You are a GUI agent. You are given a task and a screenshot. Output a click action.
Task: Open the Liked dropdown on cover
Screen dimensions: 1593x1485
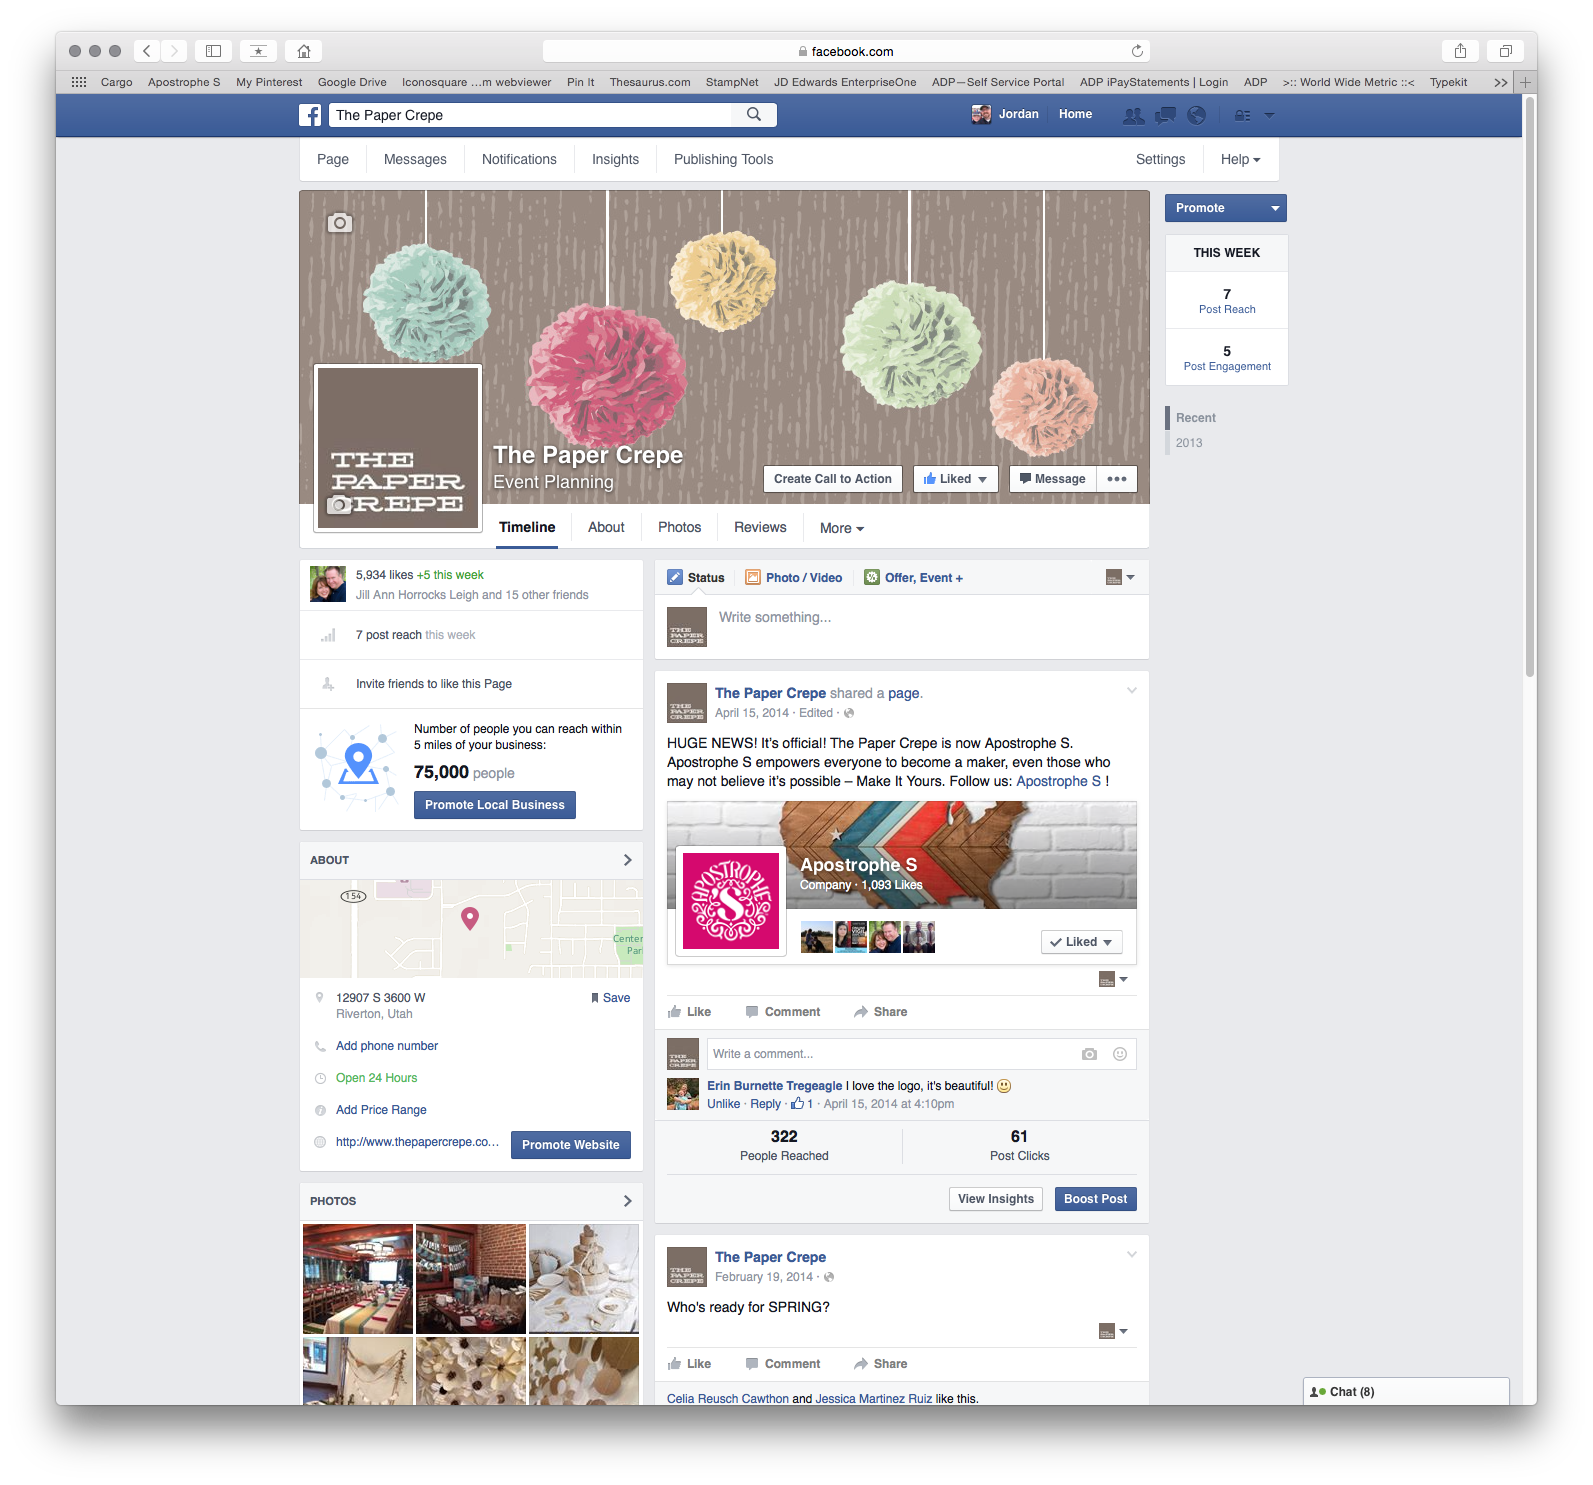[x=955, y=479]
